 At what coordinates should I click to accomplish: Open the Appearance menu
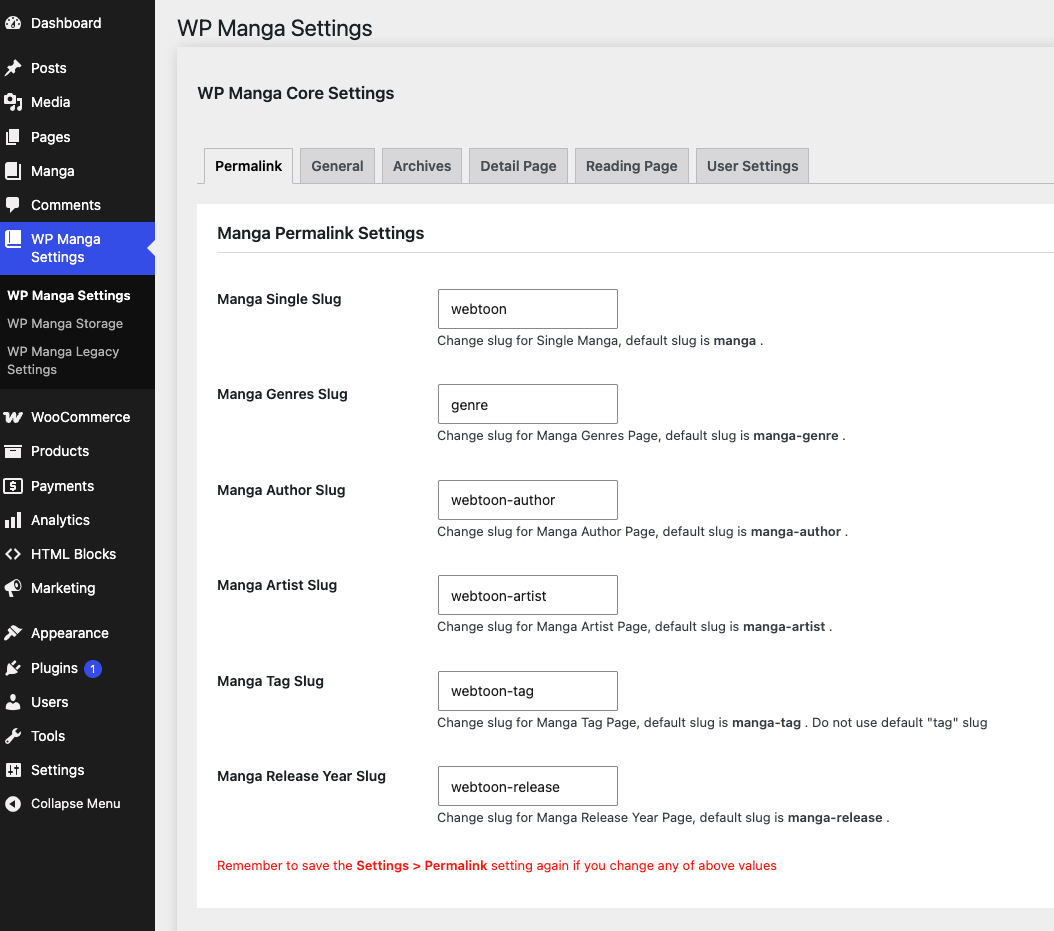click(77, 633)
